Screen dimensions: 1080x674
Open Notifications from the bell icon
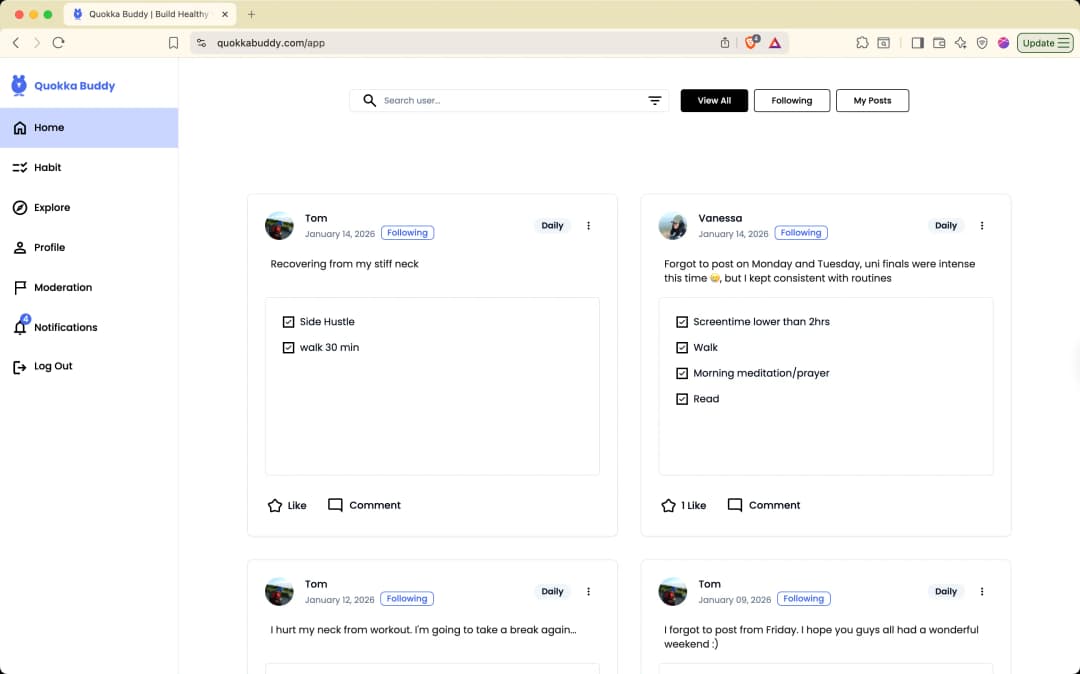tap(20, 327)
